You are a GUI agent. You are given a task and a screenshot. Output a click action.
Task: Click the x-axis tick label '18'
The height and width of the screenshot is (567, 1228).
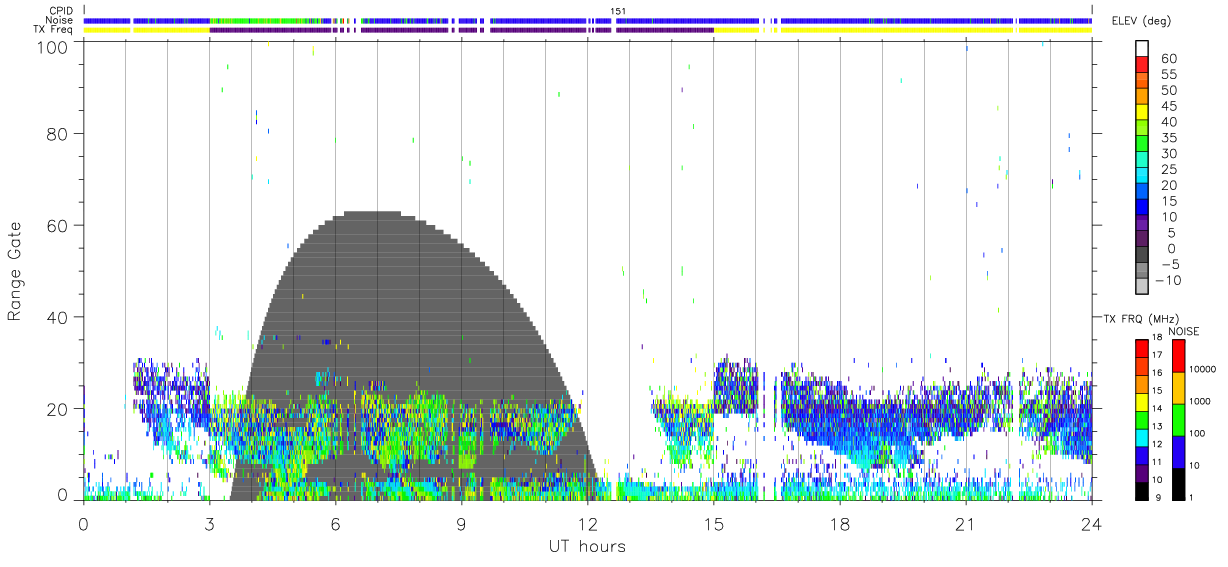840,523
